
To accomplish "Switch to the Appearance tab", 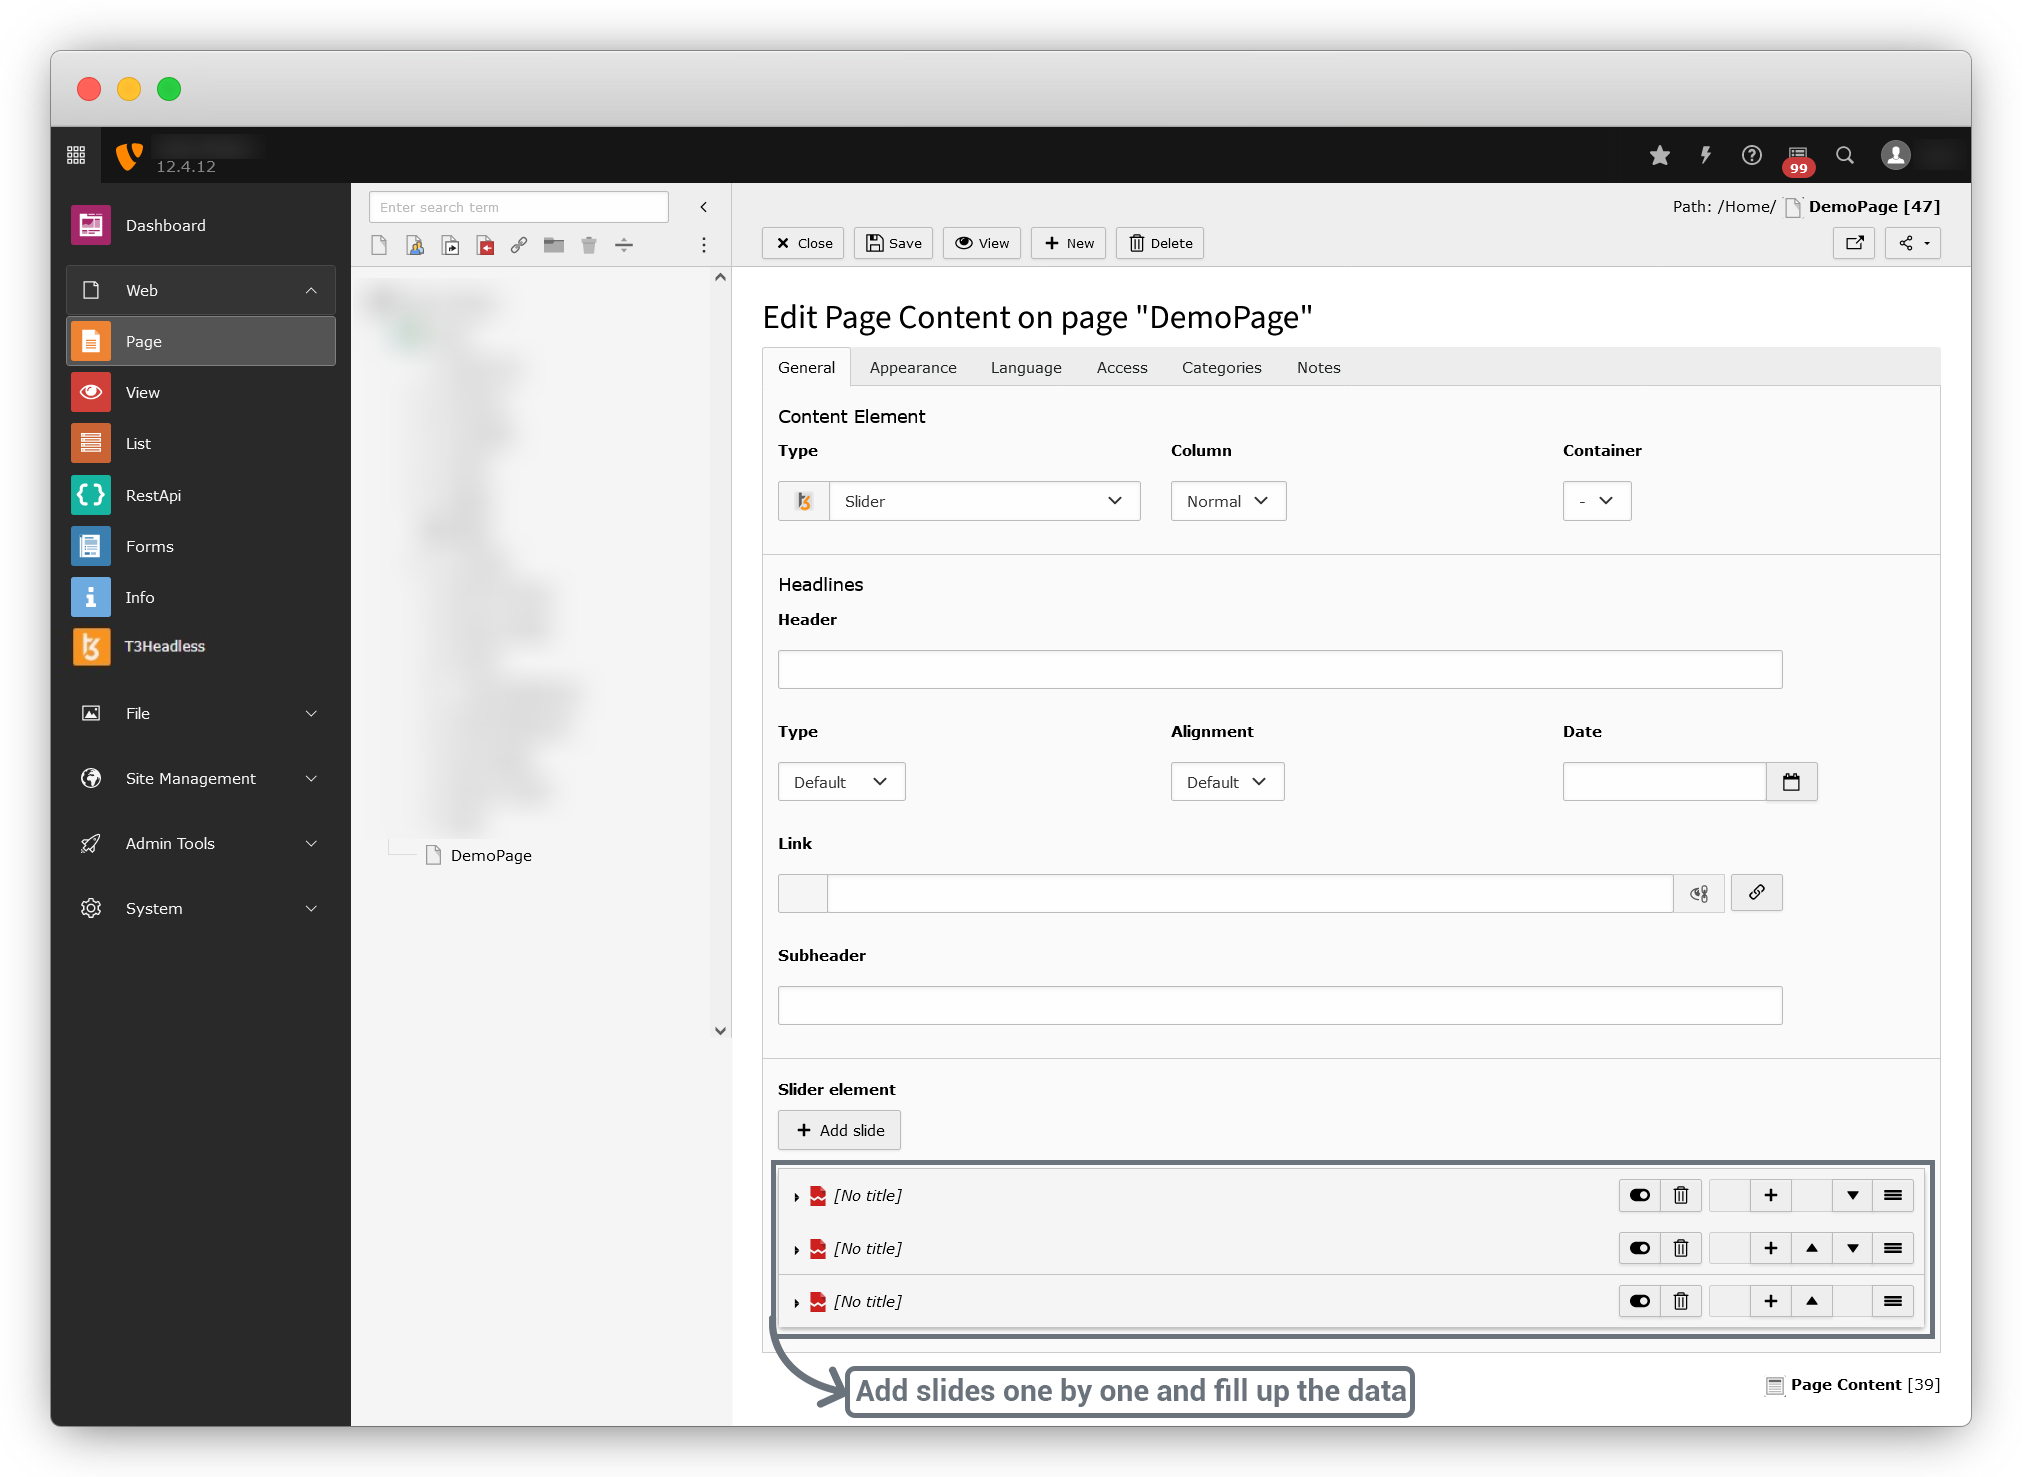I will click(x=912, y=368).
